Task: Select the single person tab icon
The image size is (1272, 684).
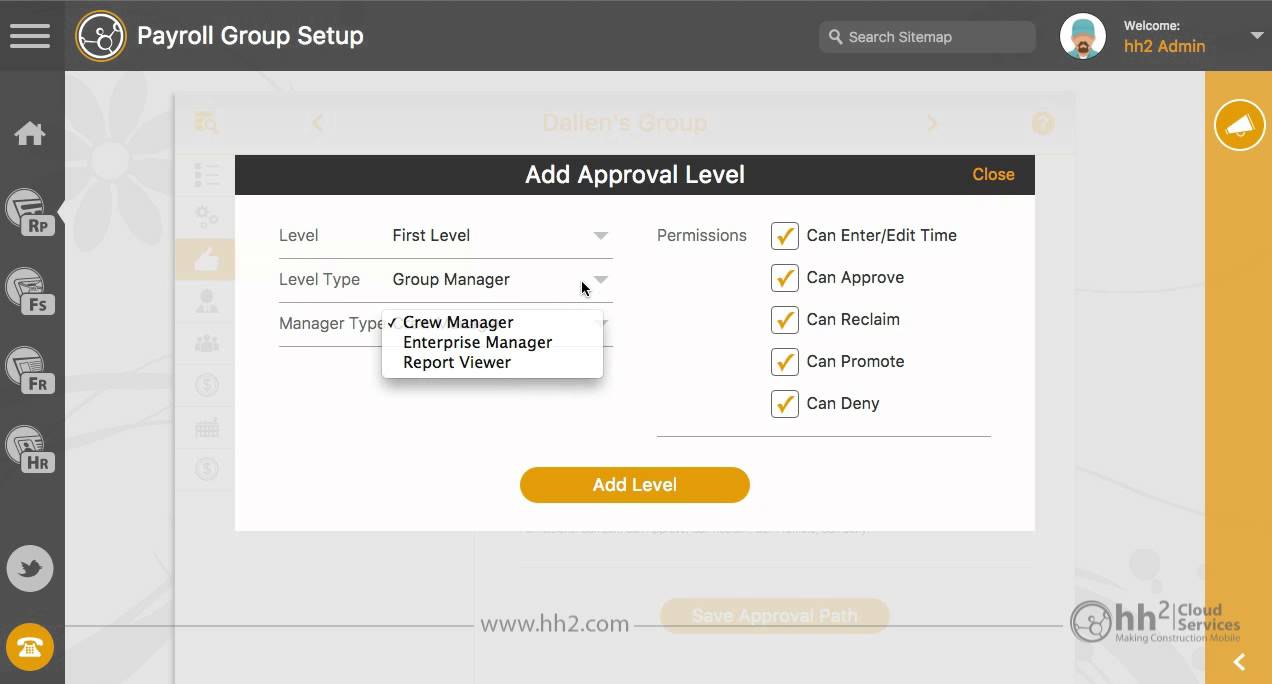Action: (x=206, y=301)
